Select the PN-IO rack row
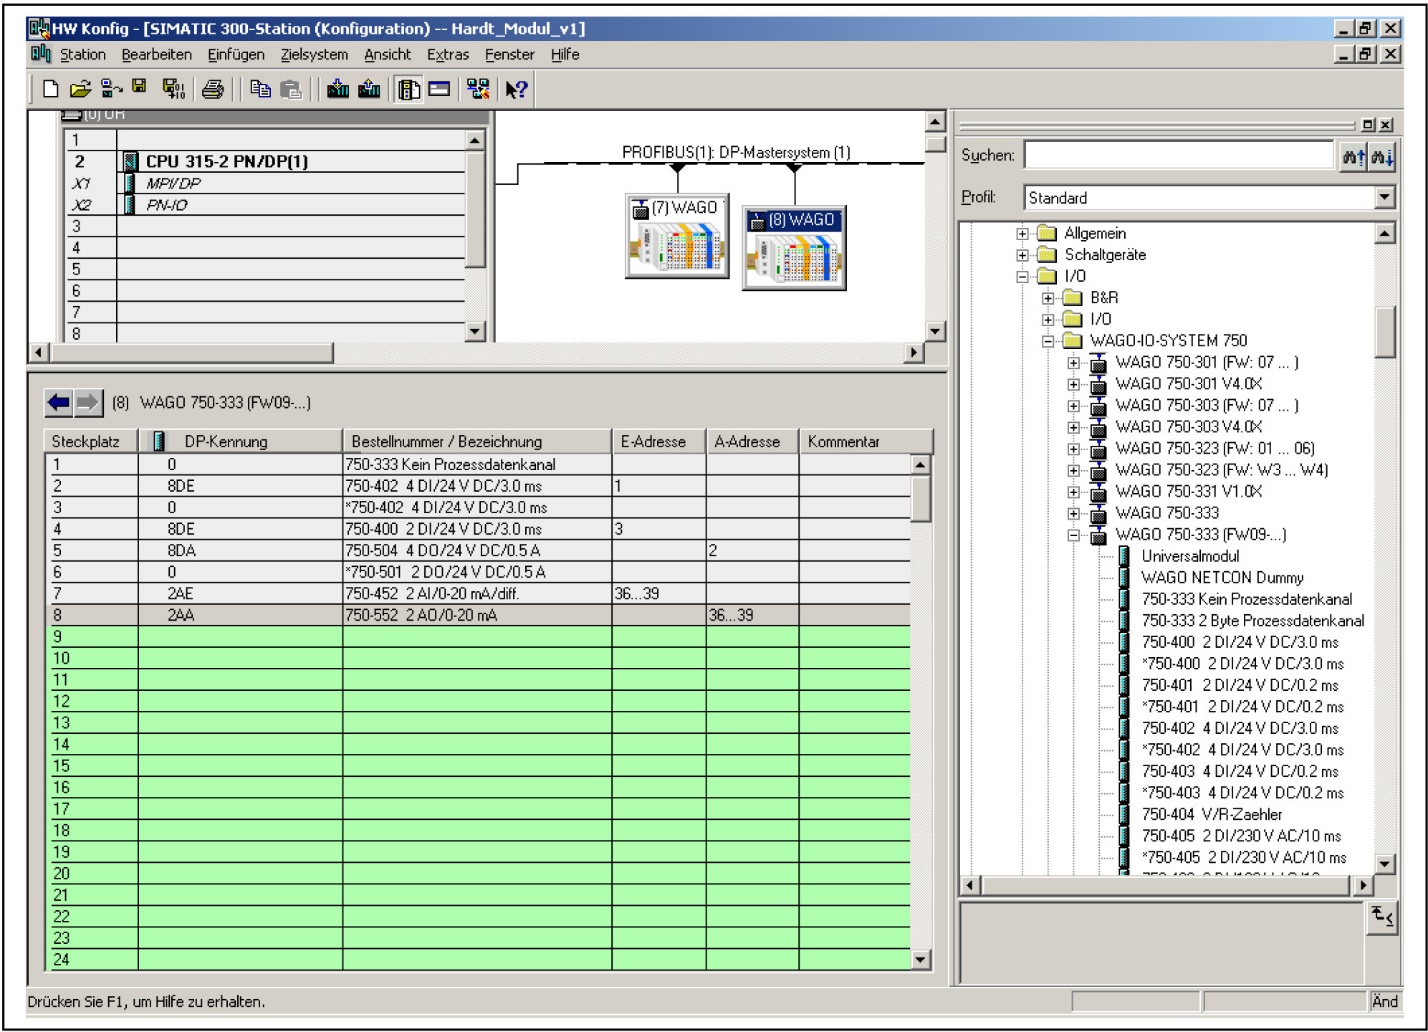 click(265, 205)
